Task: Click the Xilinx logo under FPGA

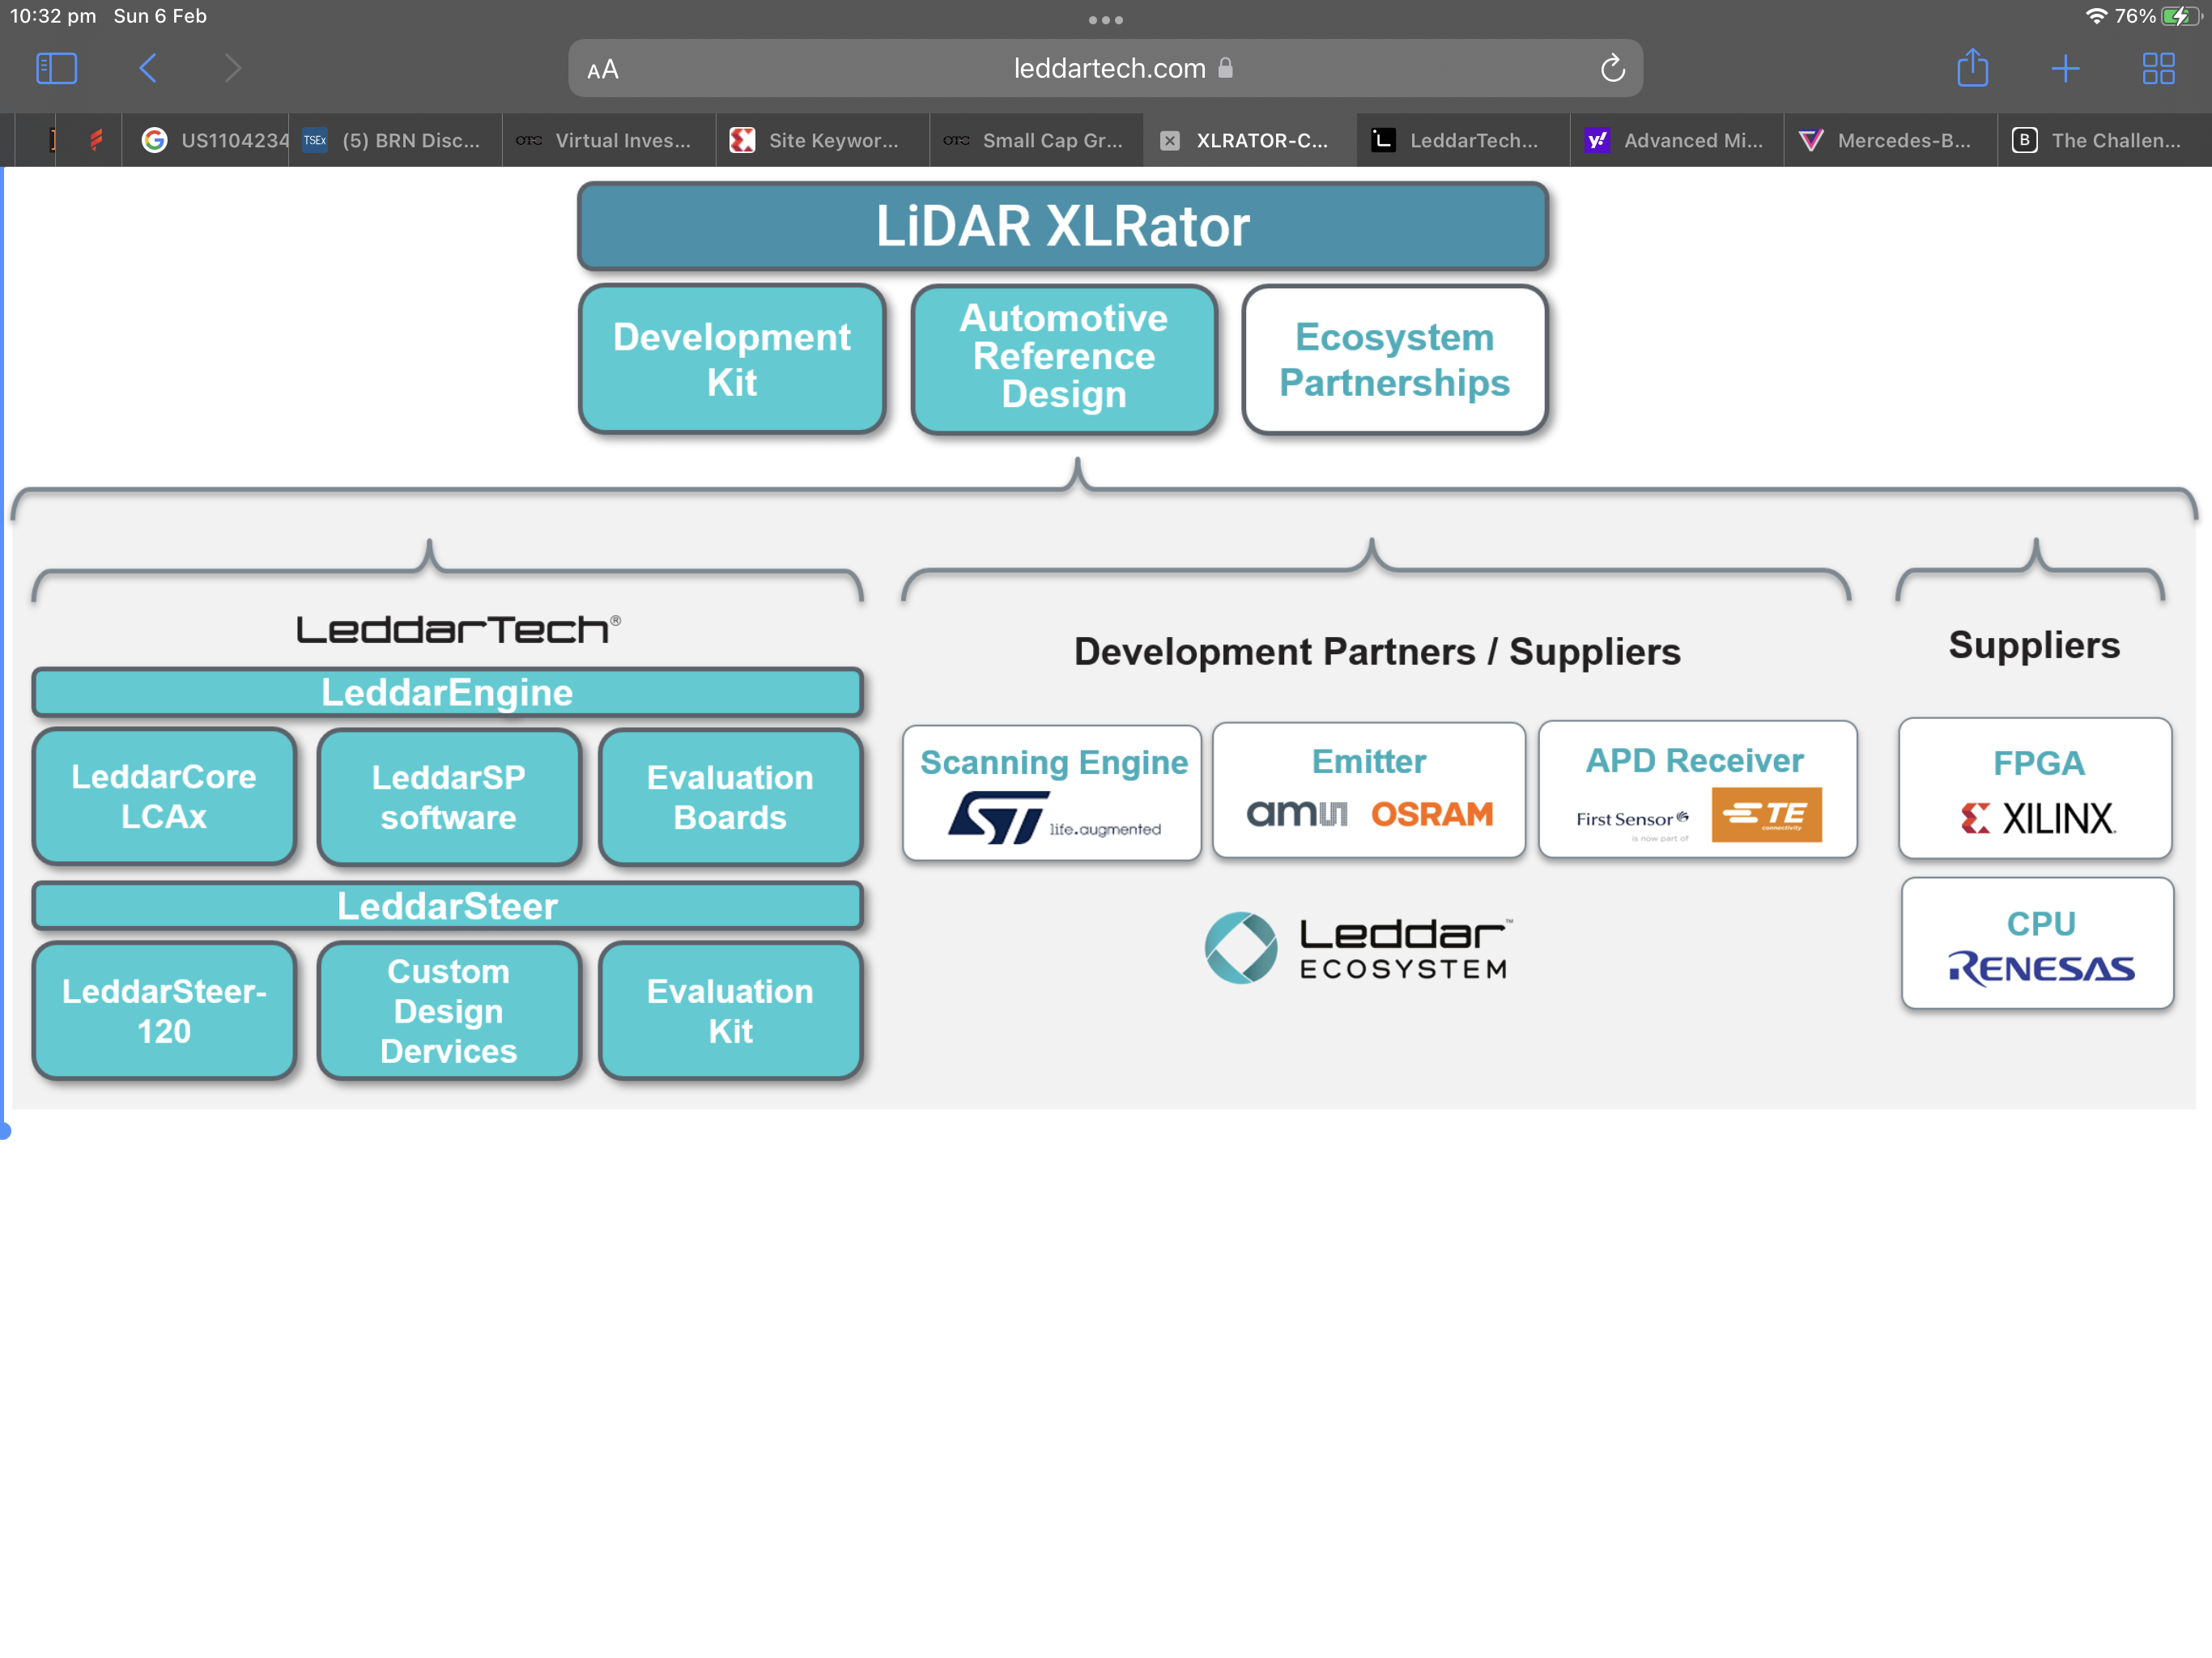Action: click(2037, 818)
